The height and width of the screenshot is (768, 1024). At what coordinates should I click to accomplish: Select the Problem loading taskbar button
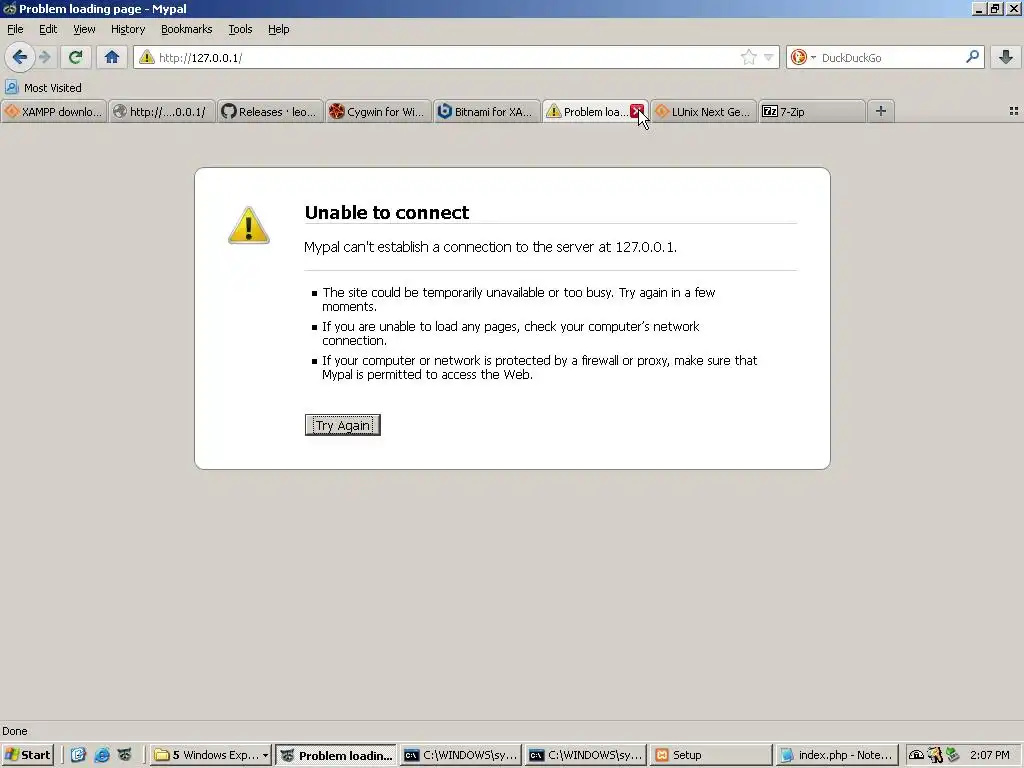(336, 755)
